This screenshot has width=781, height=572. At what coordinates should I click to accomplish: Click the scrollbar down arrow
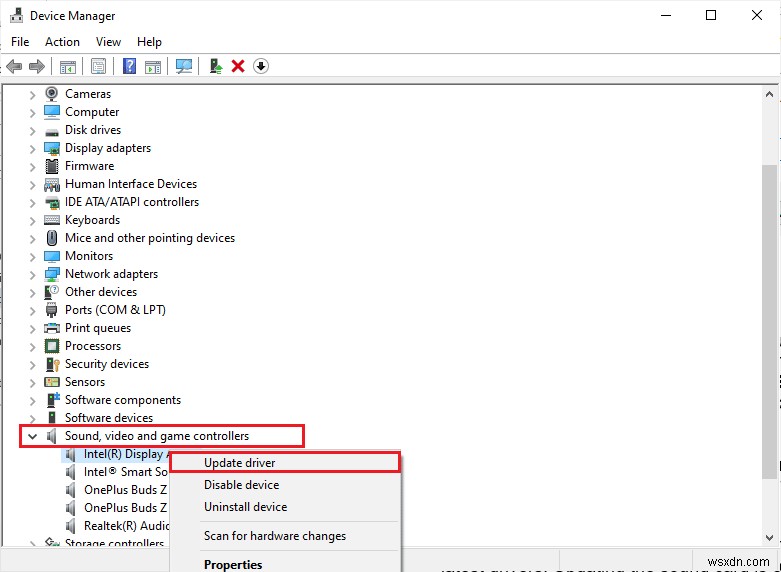click(769, 537)
